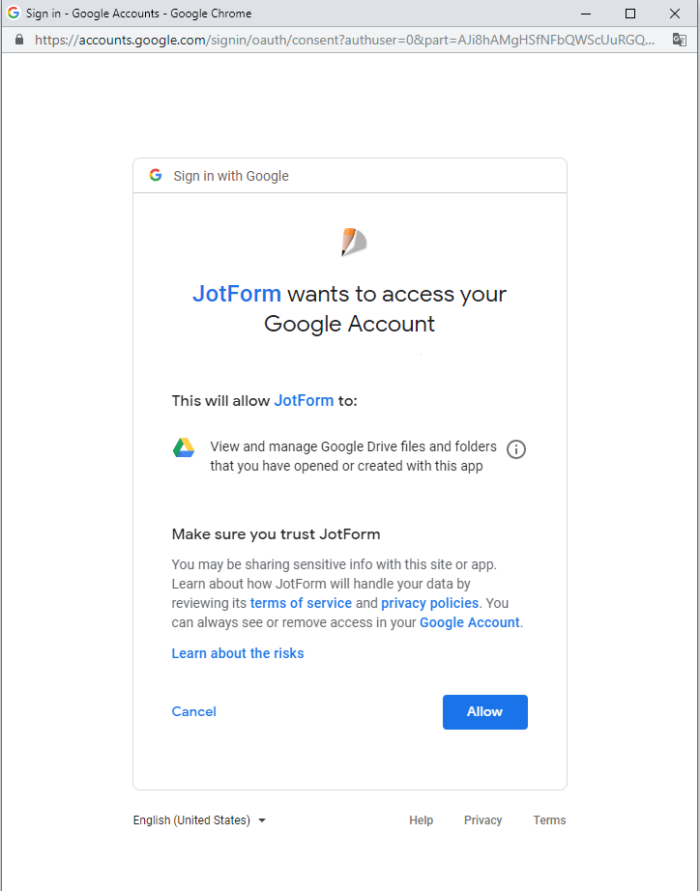
Task: Open the Privacy footer link
Action: click(483, 820)
